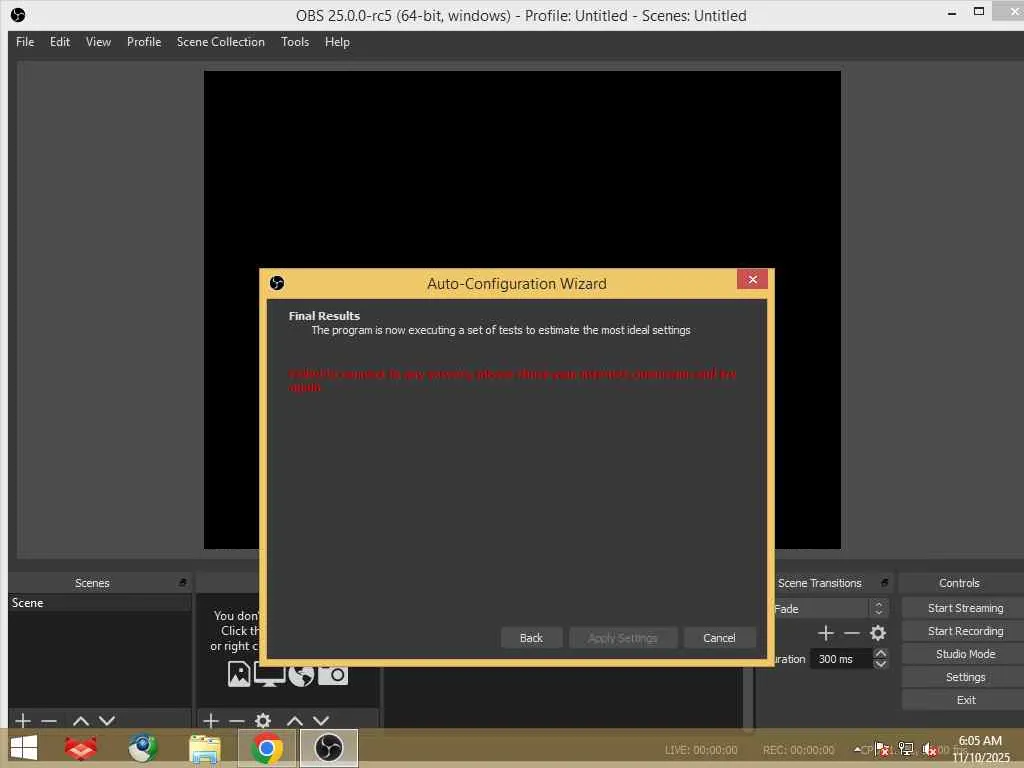The height and width of the screenshot is (768, 1024).
Task: Open the Scene Collection menu
Action: click(x=221, y=42)
